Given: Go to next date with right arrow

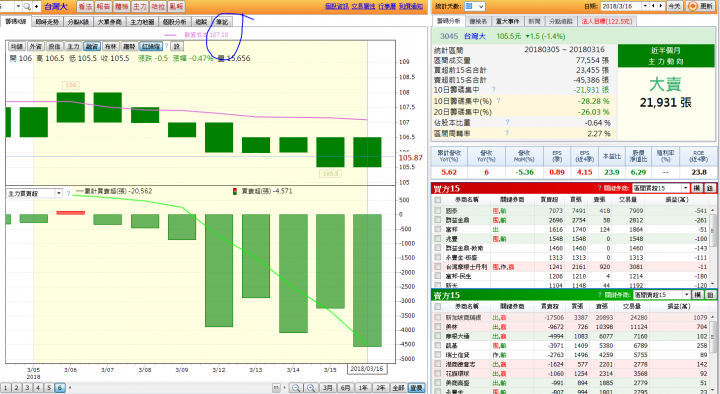Looking at the screenshot, I should pos(661,6).
